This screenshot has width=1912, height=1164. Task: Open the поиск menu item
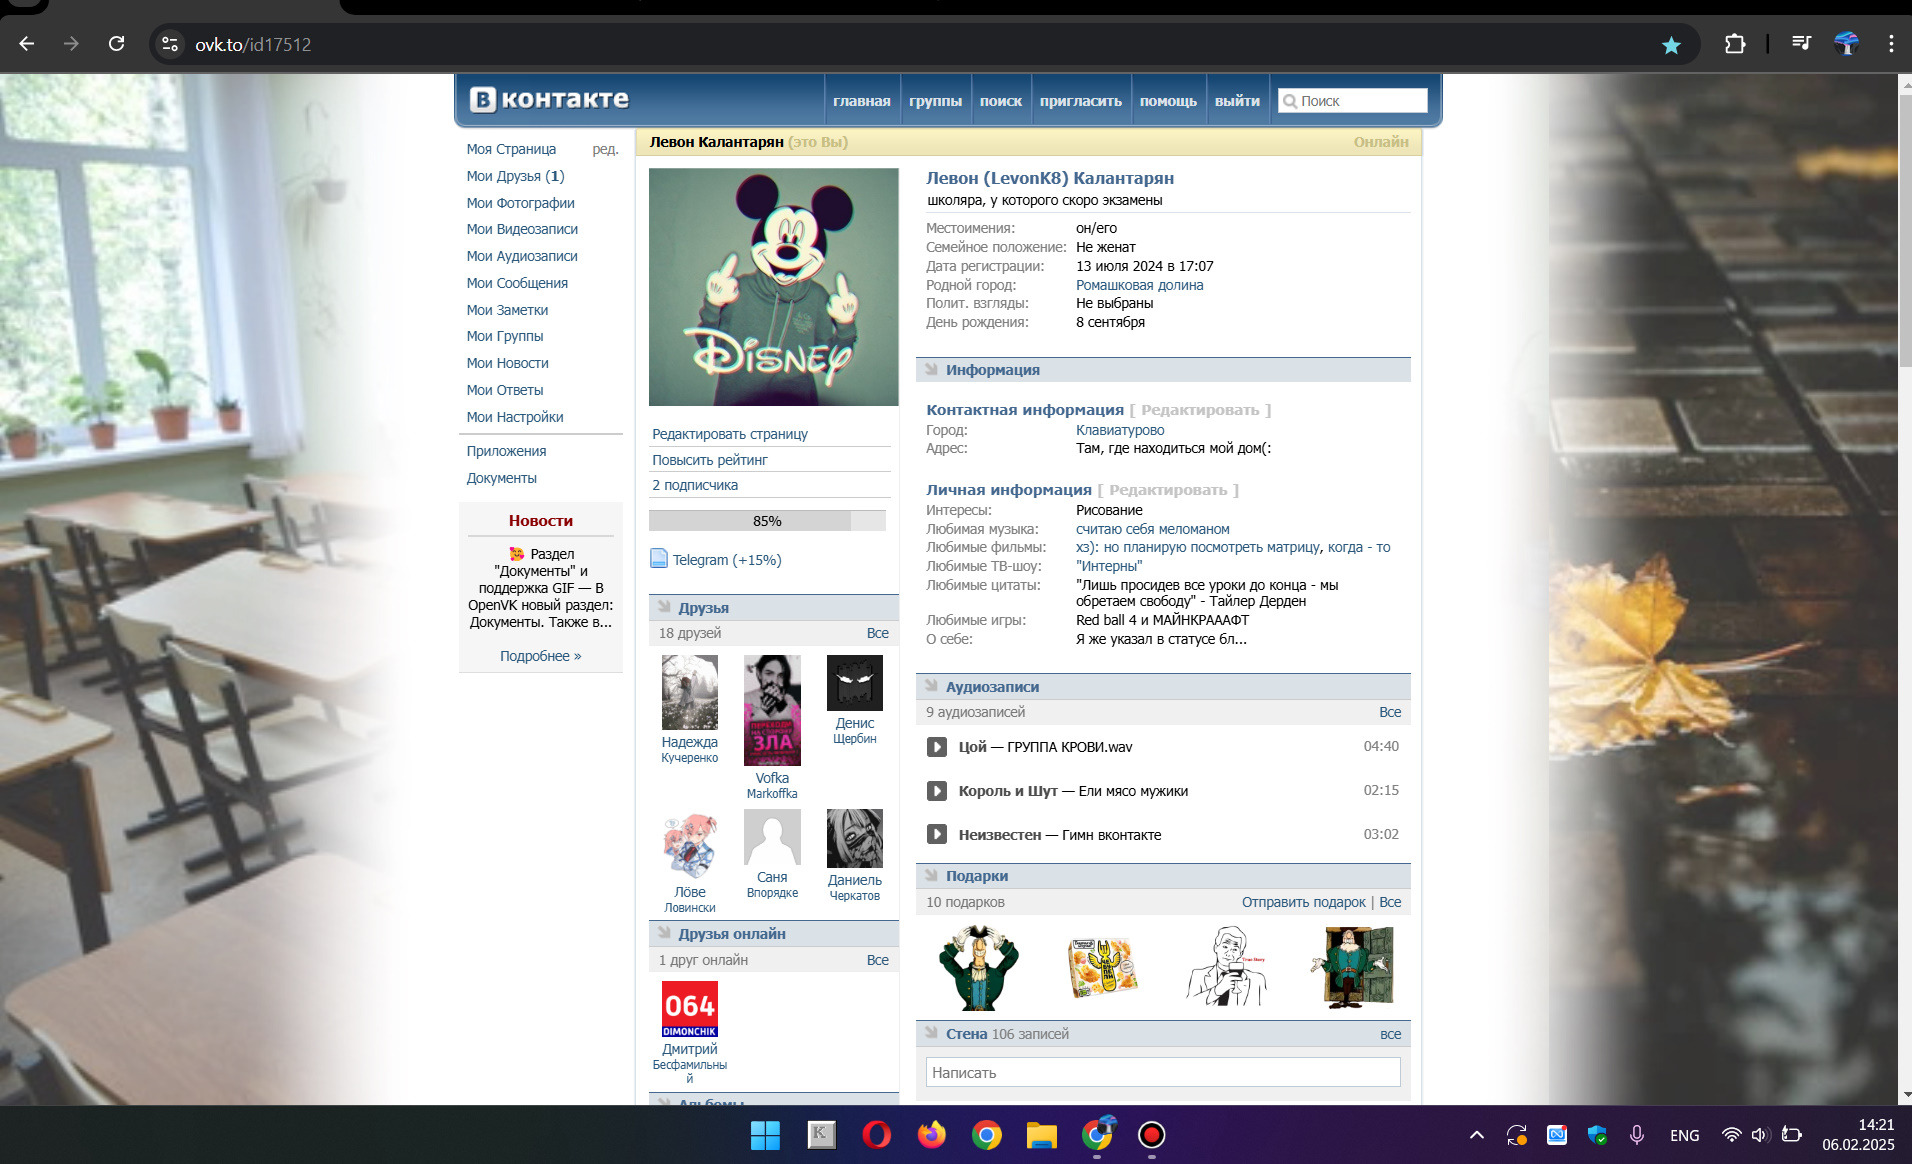pyautogui.click(x=1000, y=101)
